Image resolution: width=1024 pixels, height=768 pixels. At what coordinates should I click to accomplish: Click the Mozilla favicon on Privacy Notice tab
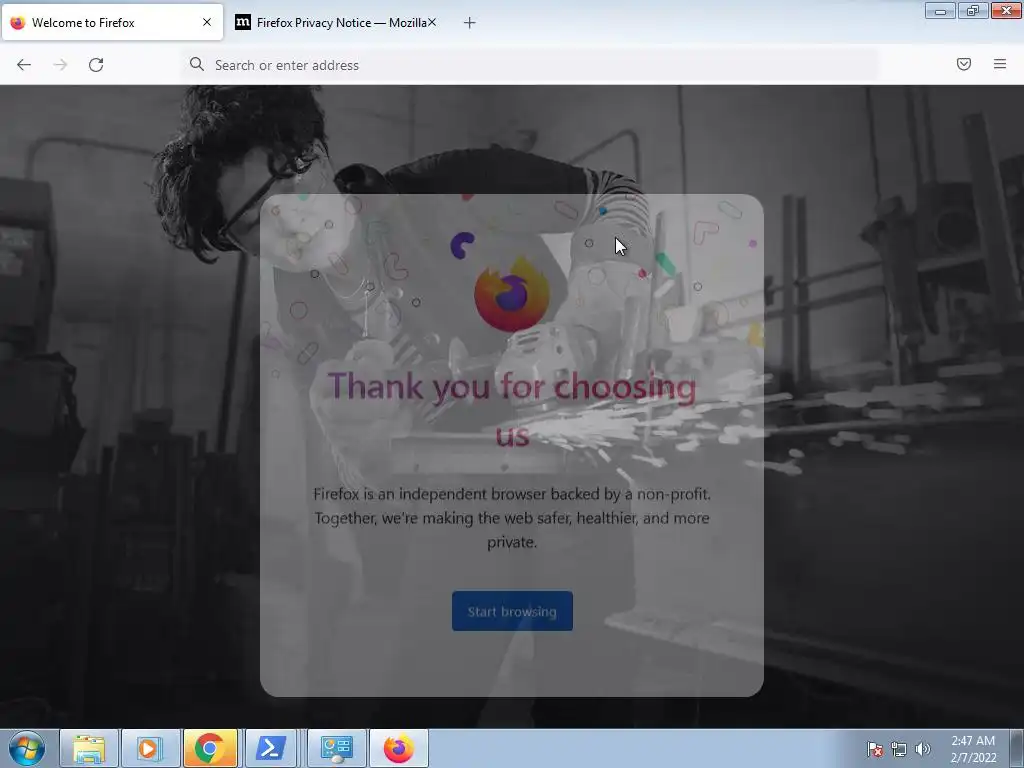coord(242,23)
